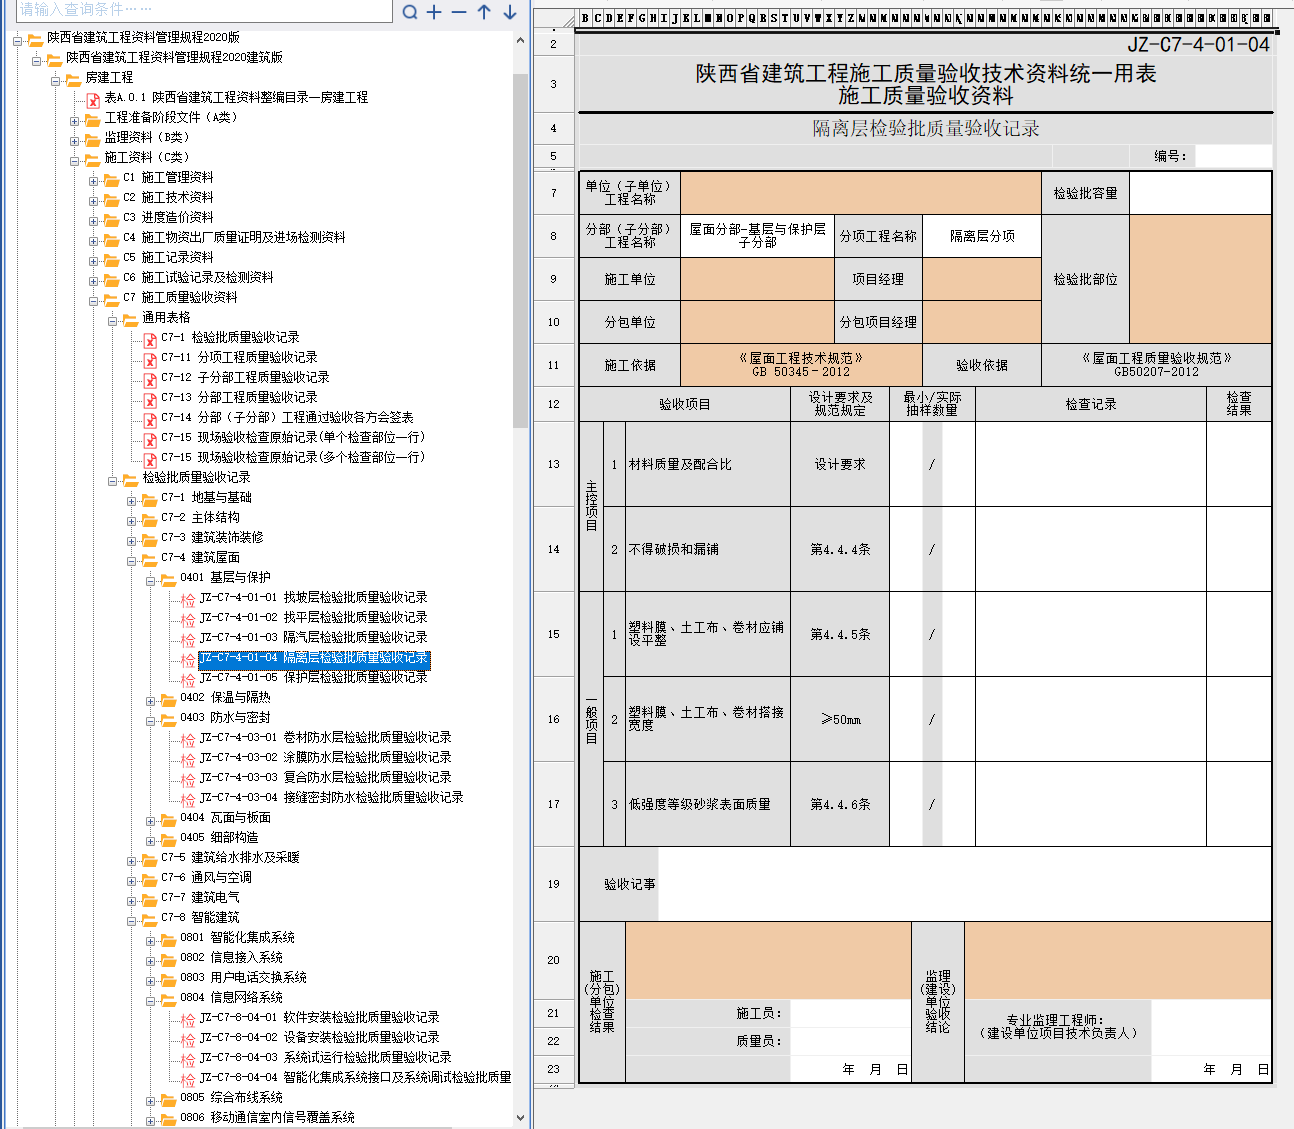Expand the 0402 保温与隔热 folder
This screenshot has width=1294, height=1129.
pyautogui.click(x=151, y=699)
